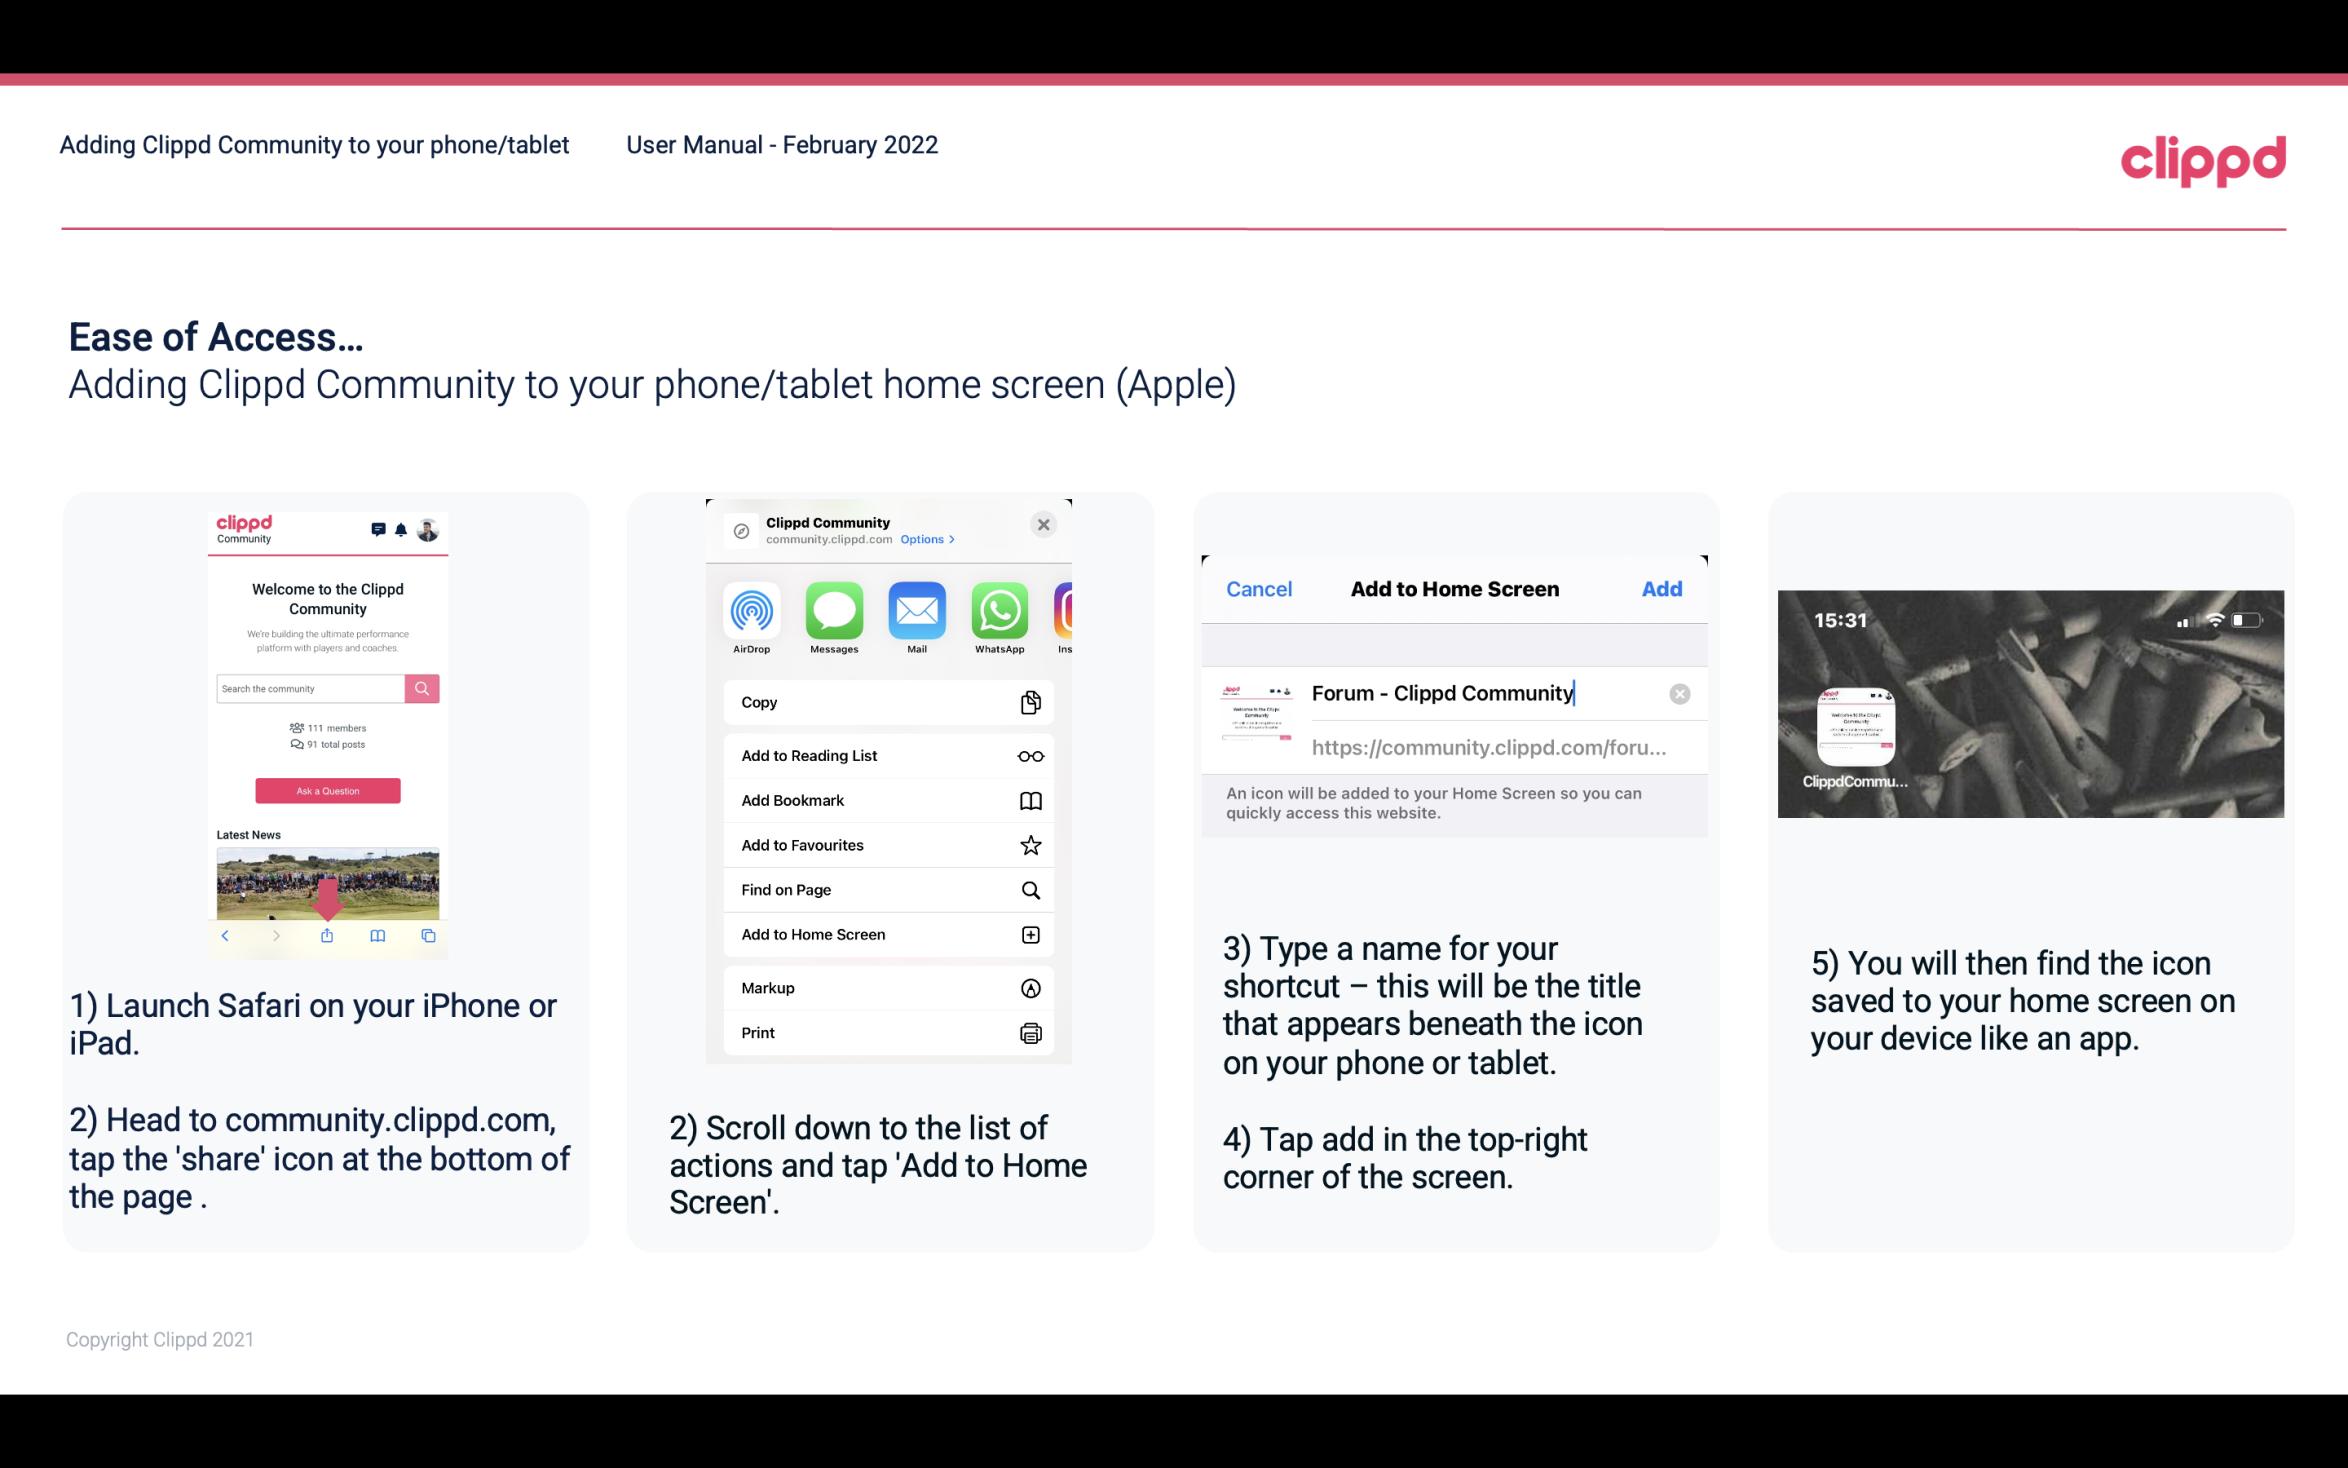Clear the Forum - Clippd Community name field
The image size is (2348, 1468).
click(x=1679, y=692)
